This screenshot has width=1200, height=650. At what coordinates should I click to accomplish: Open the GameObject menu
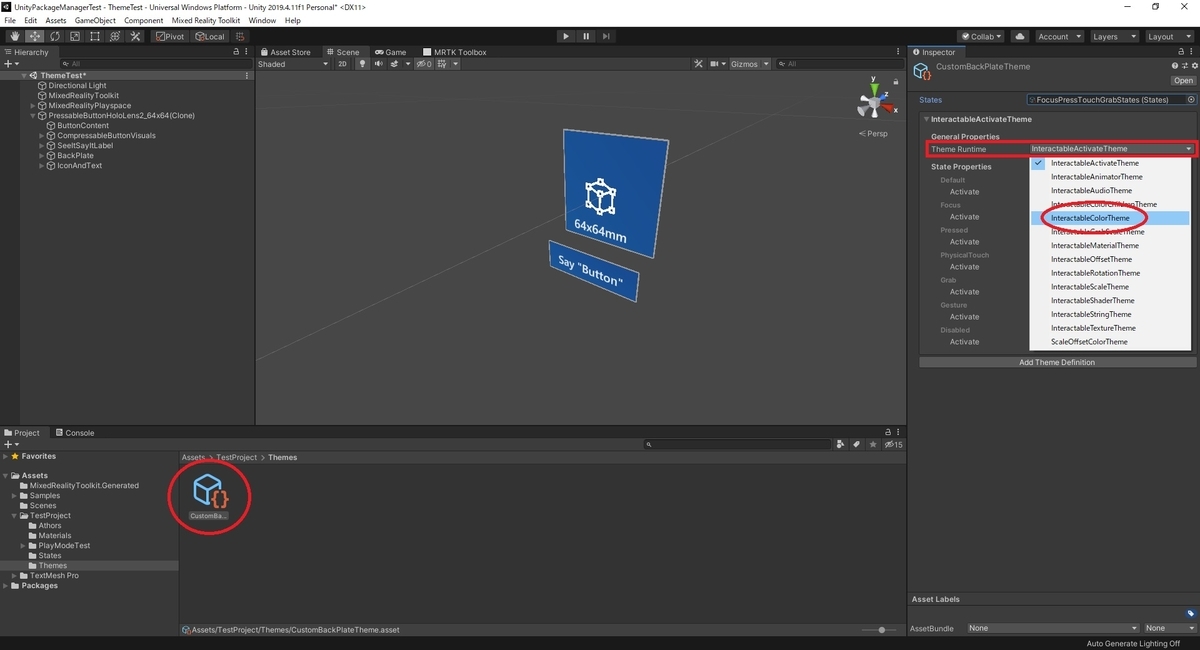pos(96,20)
